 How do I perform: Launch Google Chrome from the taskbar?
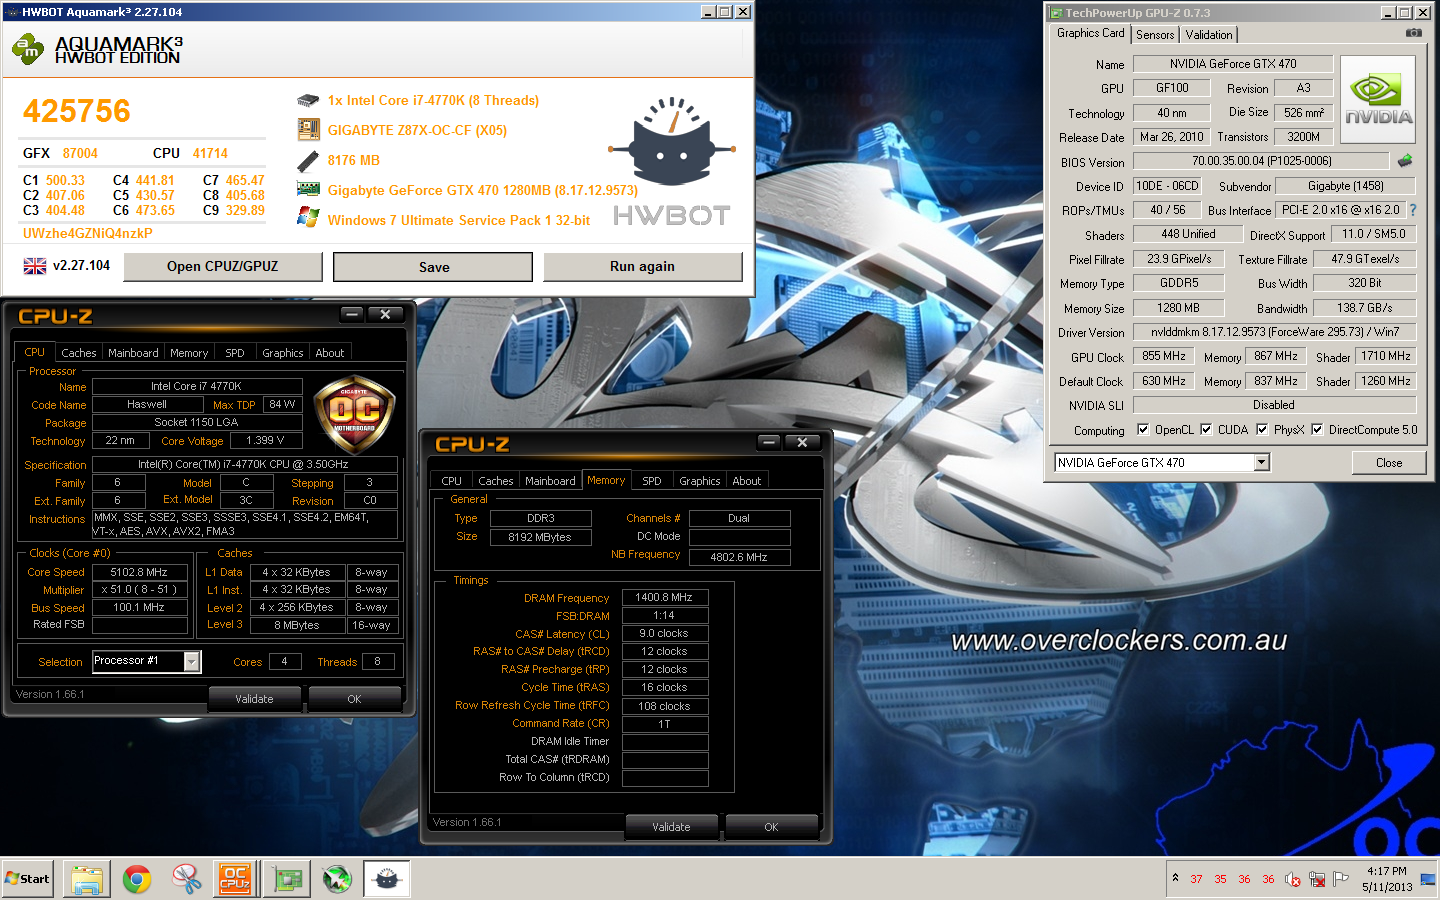pos(137,879)
